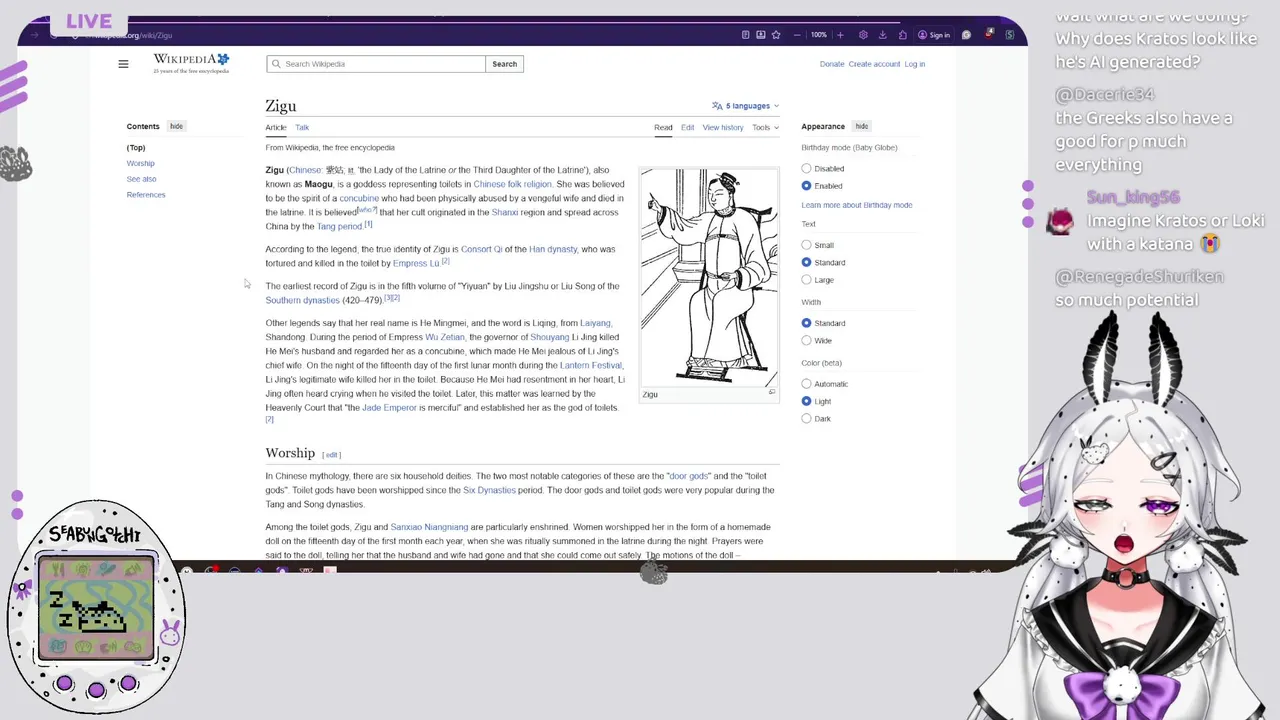Switch to the Talk tab
This screenshot has height=720, width=1280.
click(x=302, y=127)
